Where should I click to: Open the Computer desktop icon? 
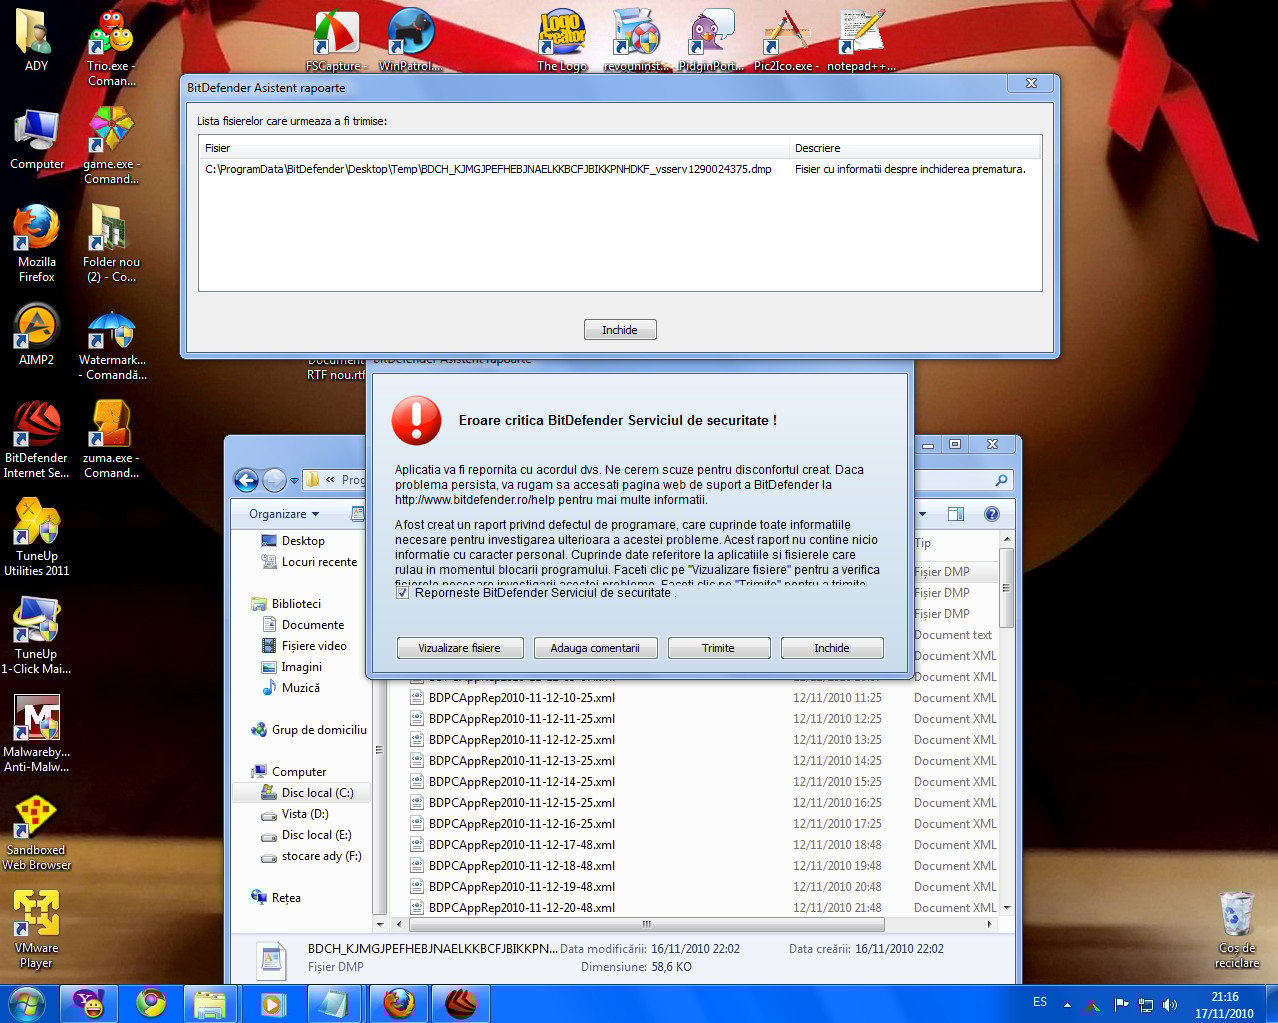[37, 139]
